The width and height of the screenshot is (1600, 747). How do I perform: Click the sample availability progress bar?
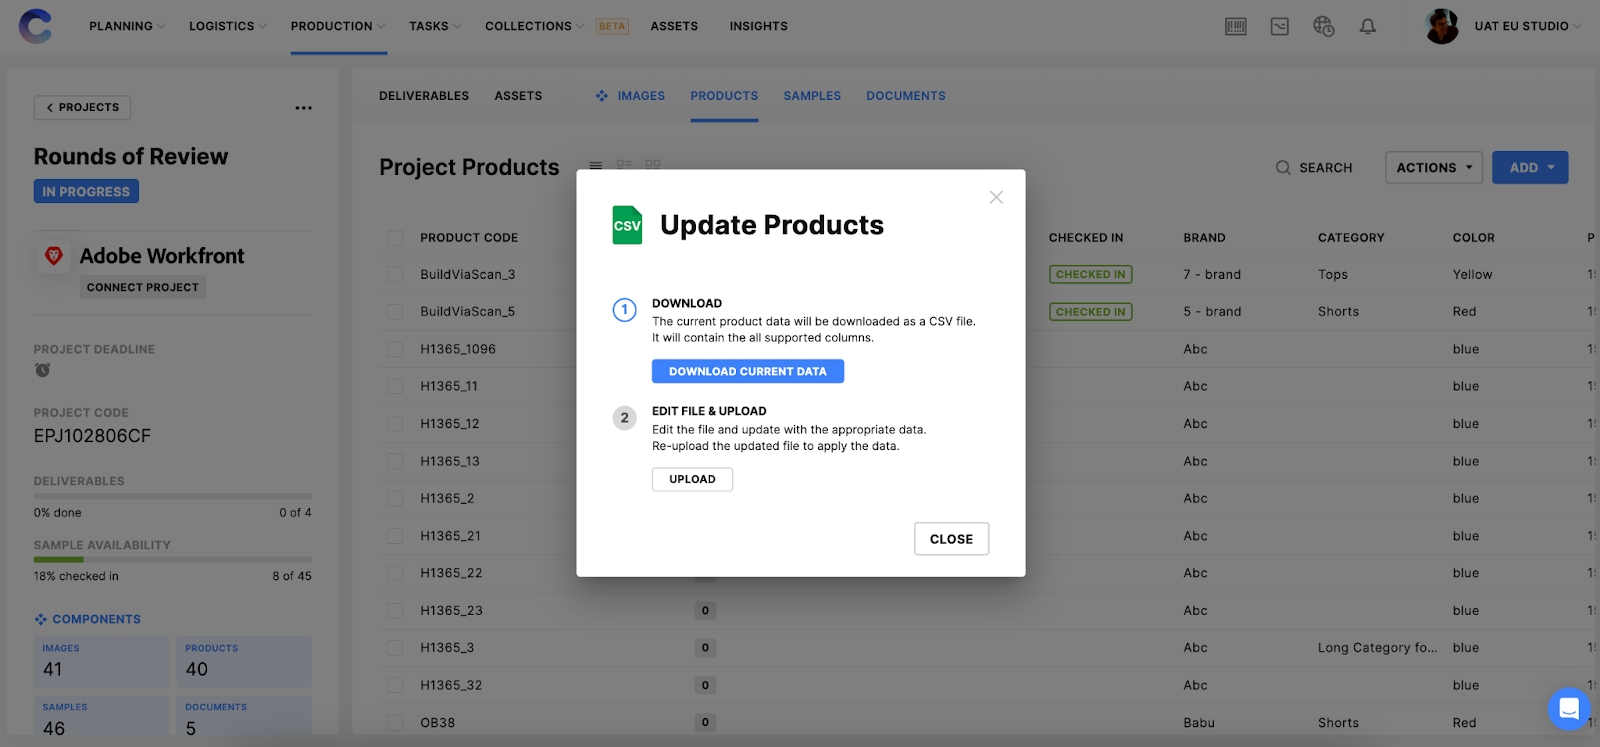click(x=172, y=560)
